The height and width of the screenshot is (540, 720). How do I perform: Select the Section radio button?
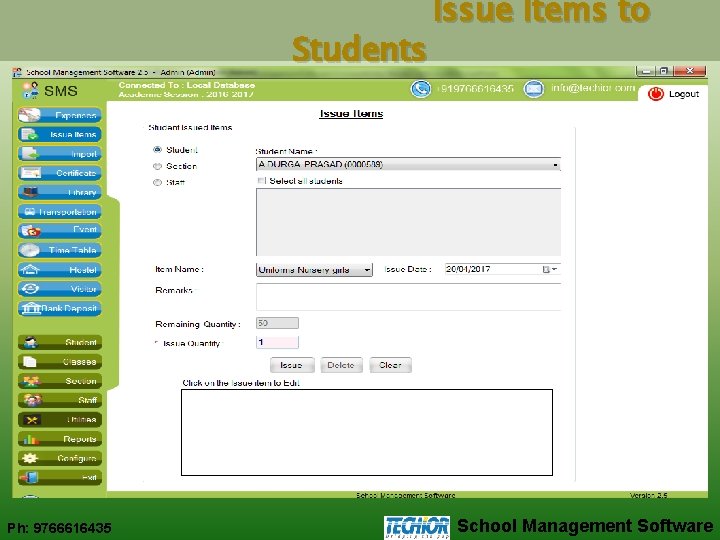(158, 166)
